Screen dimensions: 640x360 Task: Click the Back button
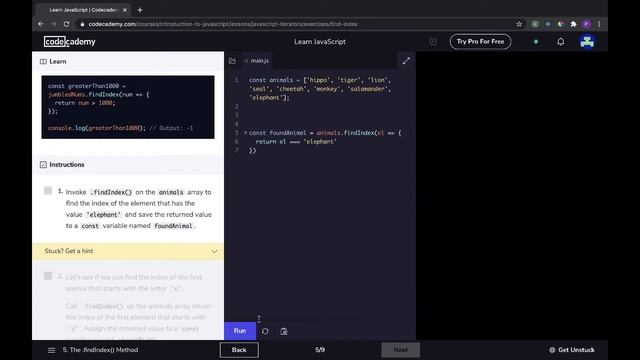(239, 350)
